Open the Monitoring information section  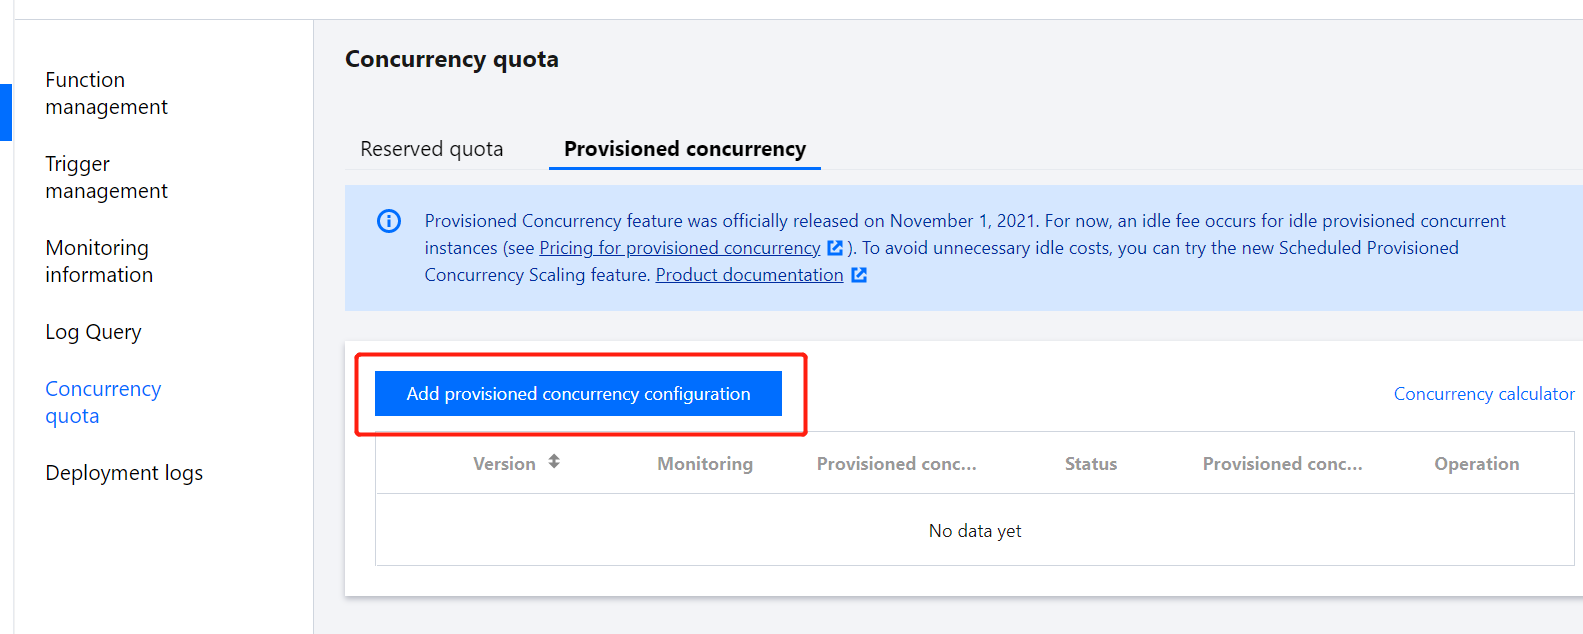(99, 261)
